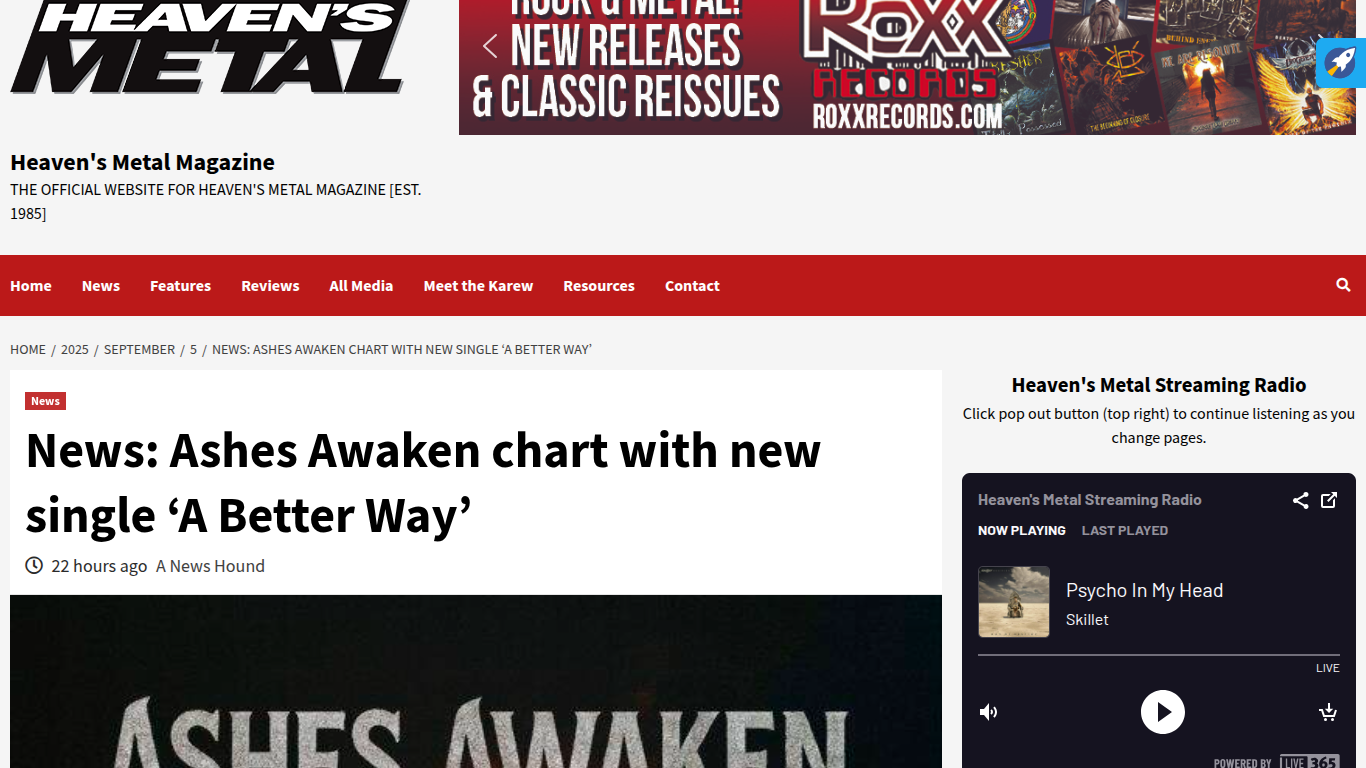
Task: Pop out the streaming radio player
Action: [x=1329, y=500]
